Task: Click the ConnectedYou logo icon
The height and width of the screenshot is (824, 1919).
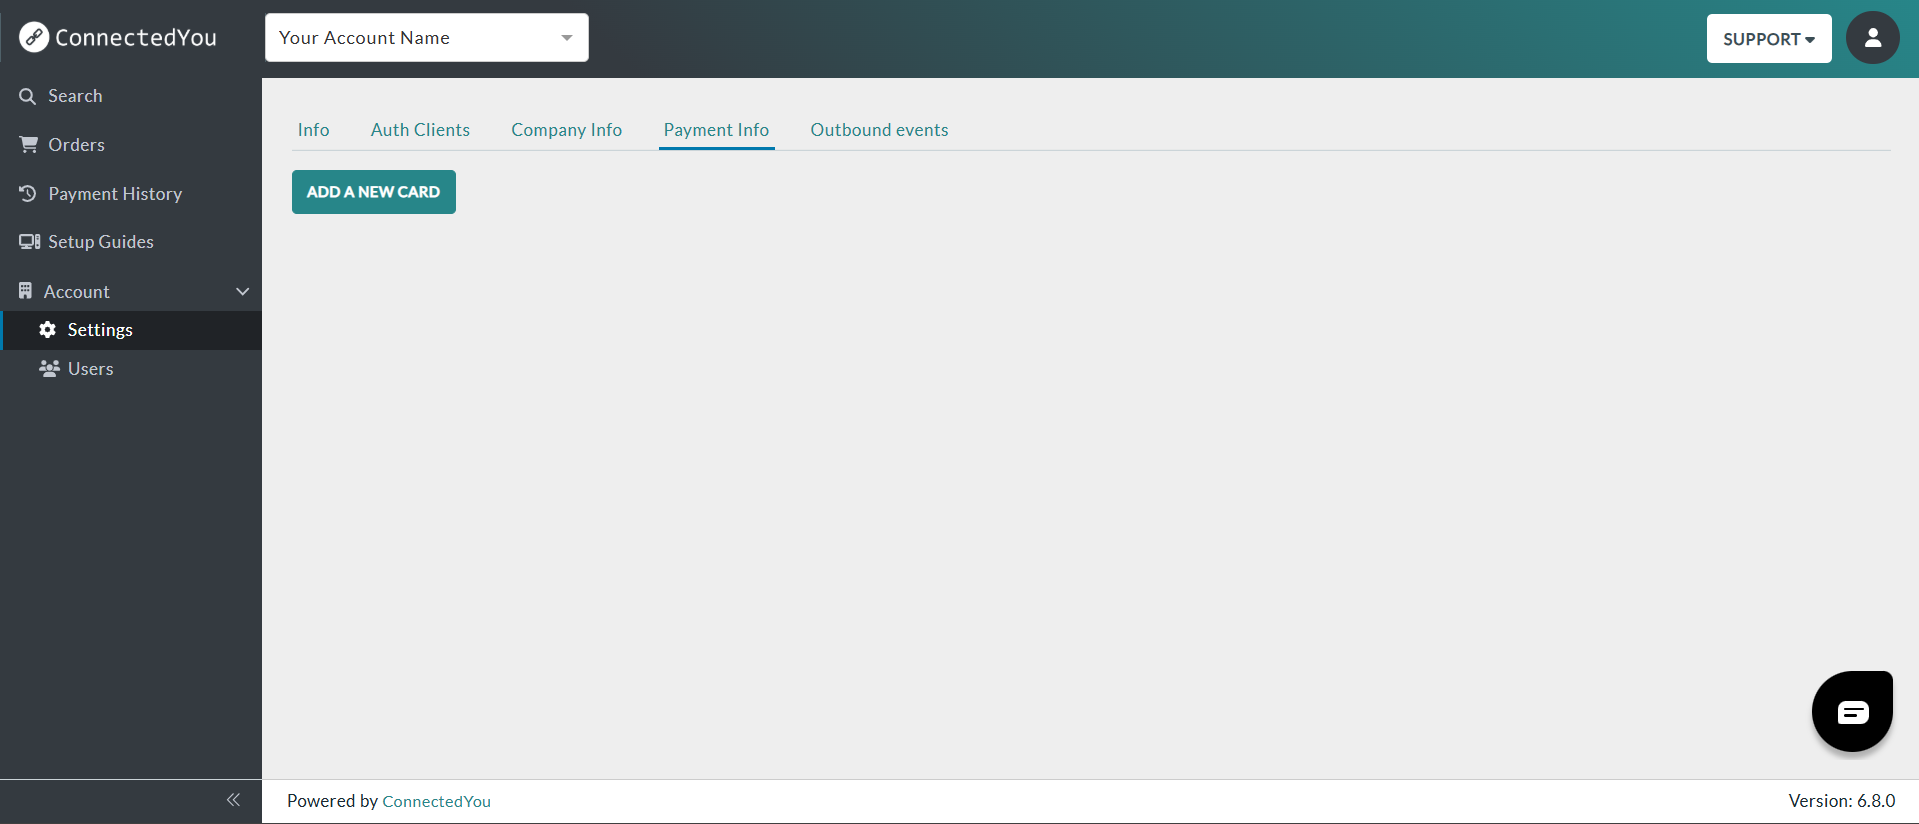Action: 34,38
